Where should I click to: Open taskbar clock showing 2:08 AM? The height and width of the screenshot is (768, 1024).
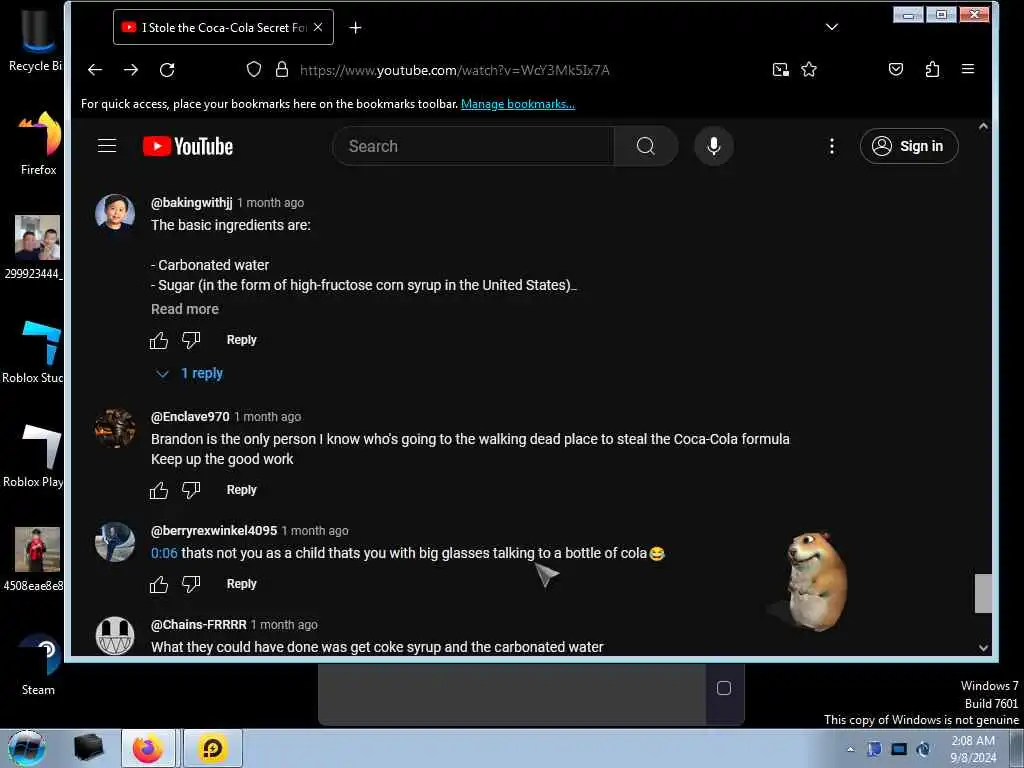(x=973, y=749)
